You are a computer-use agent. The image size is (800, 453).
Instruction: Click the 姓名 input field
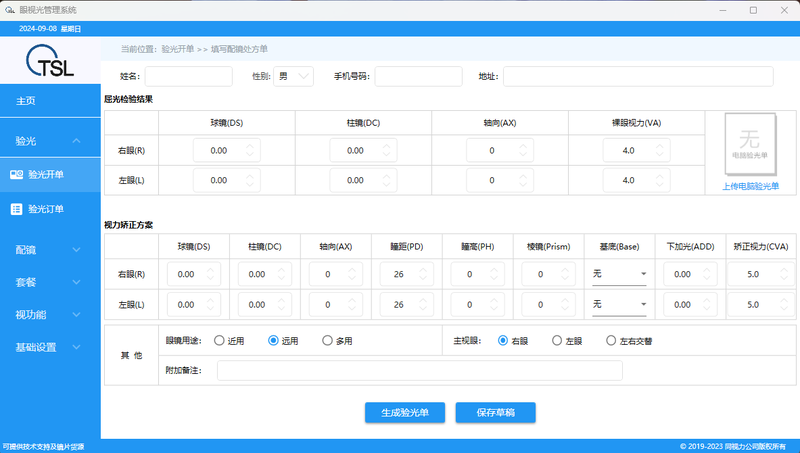point(189,77)
